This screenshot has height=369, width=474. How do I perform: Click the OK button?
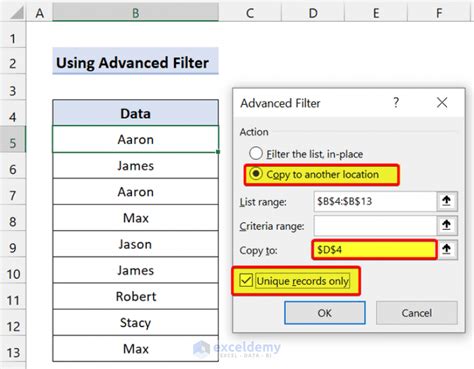pyautogui.click(x=325, y=313)
